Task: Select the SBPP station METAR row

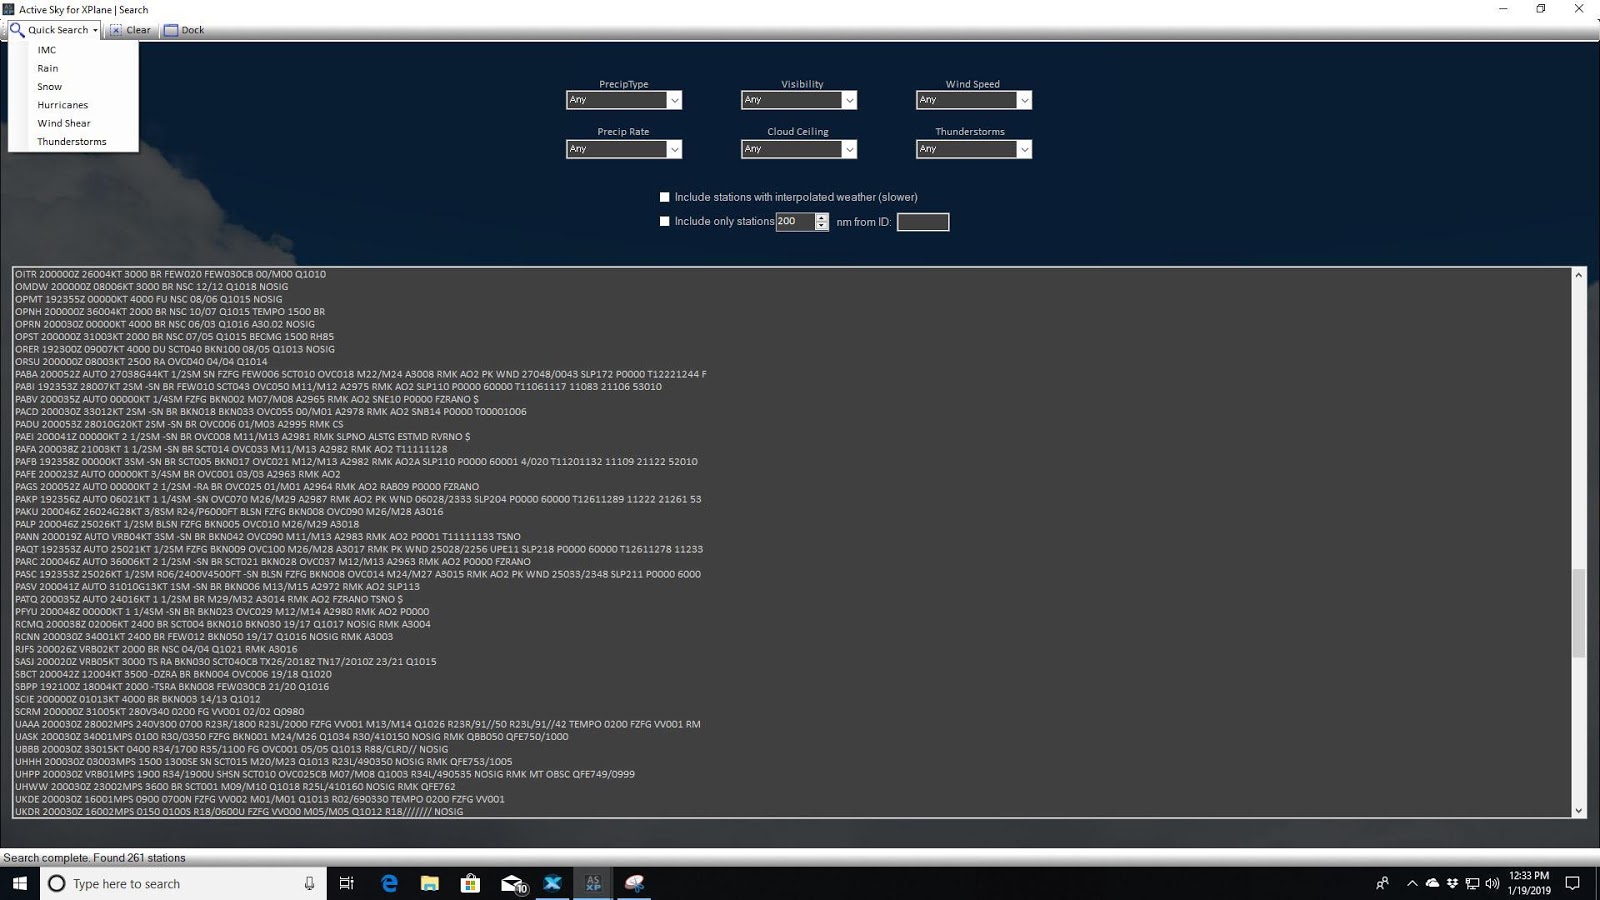Action: pos(171,687)
